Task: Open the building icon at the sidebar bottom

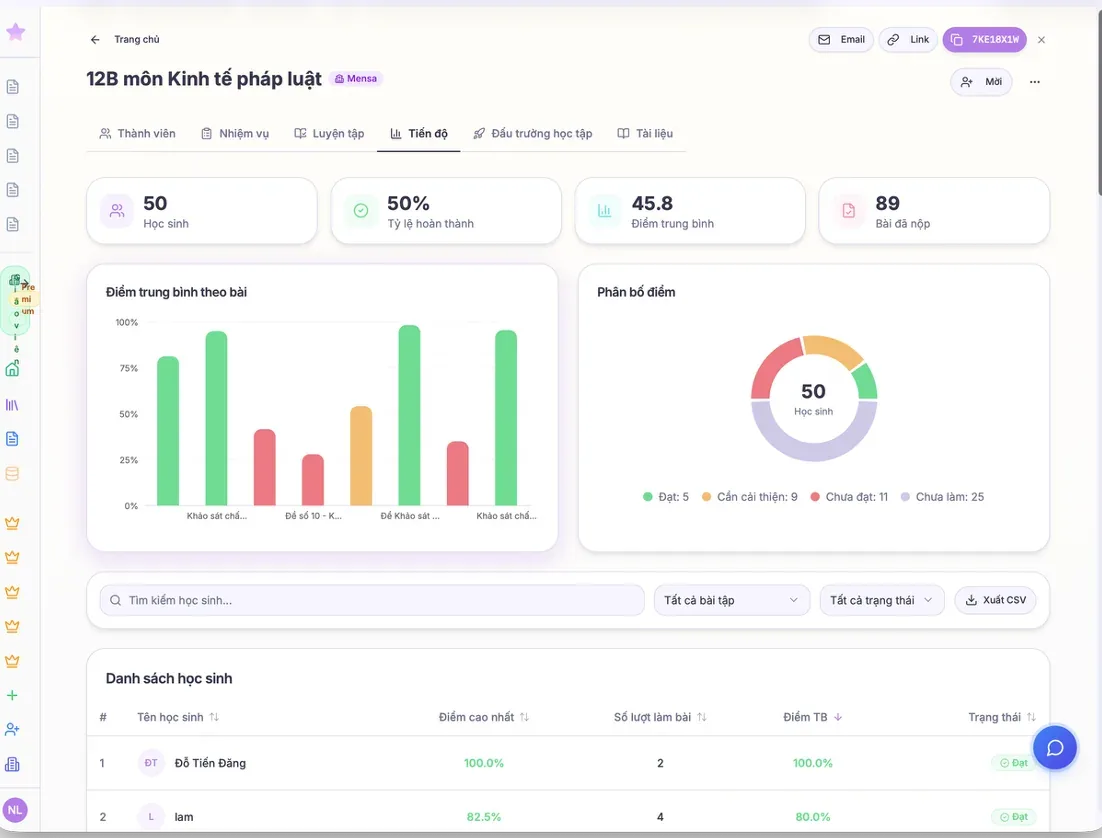Action: [12, 764]
